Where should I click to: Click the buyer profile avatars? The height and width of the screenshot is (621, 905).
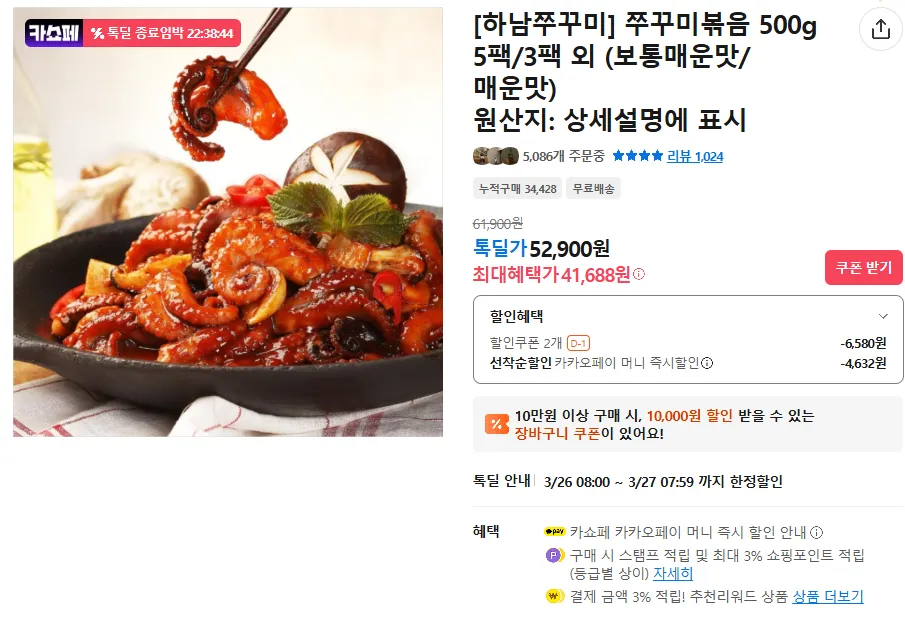[x=496, y=156]
